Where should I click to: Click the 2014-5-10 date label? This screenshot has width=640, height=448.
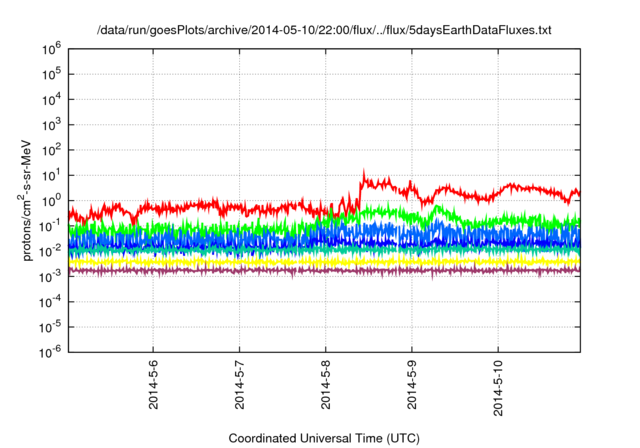pos(498,388)
